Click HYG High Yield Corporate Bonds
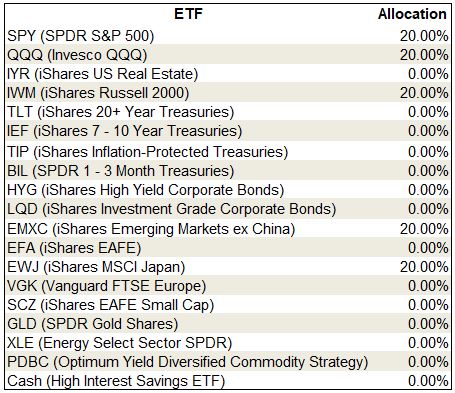 click(x=145, y=190)
